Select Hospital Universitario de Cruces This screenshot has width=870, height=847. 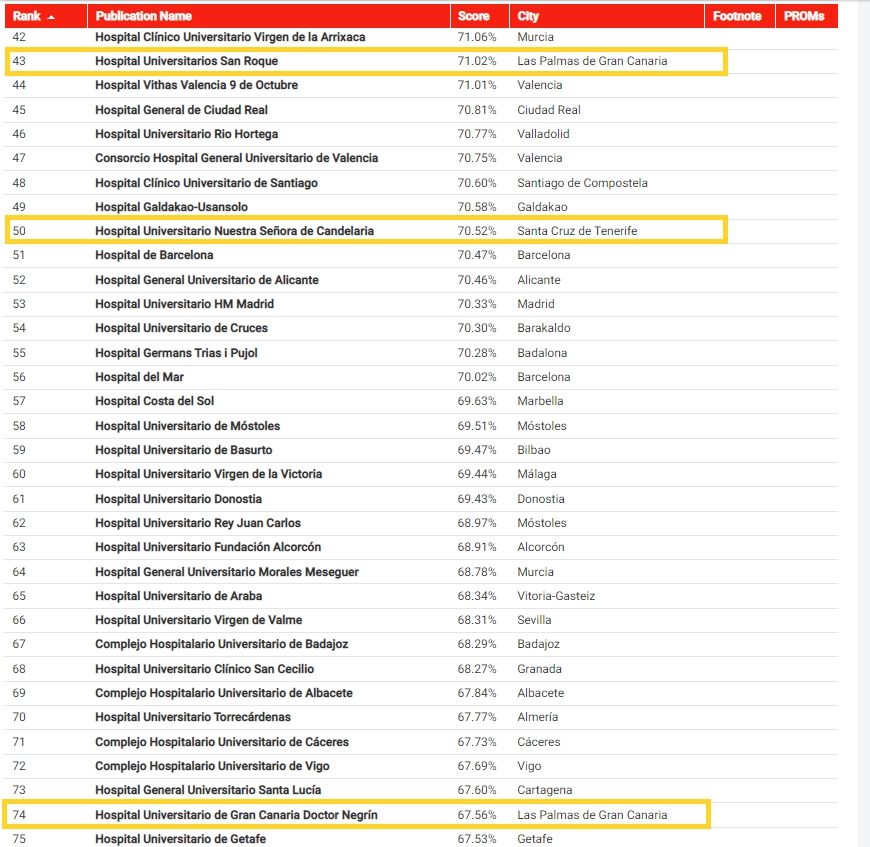pos(181,328)
